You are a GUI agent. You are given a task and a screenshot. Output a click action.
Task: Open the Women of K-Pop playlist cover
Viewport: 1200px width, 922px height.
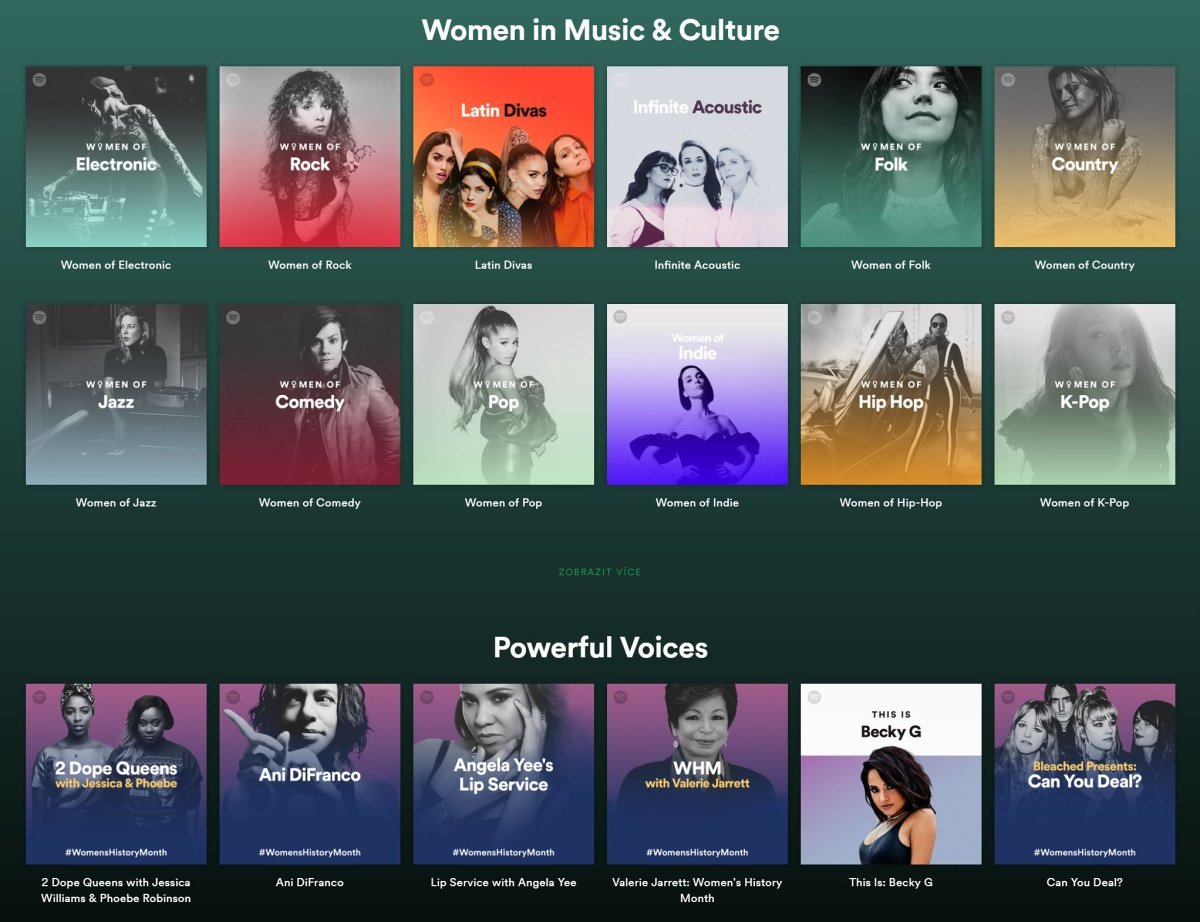tap(1085, 395)
